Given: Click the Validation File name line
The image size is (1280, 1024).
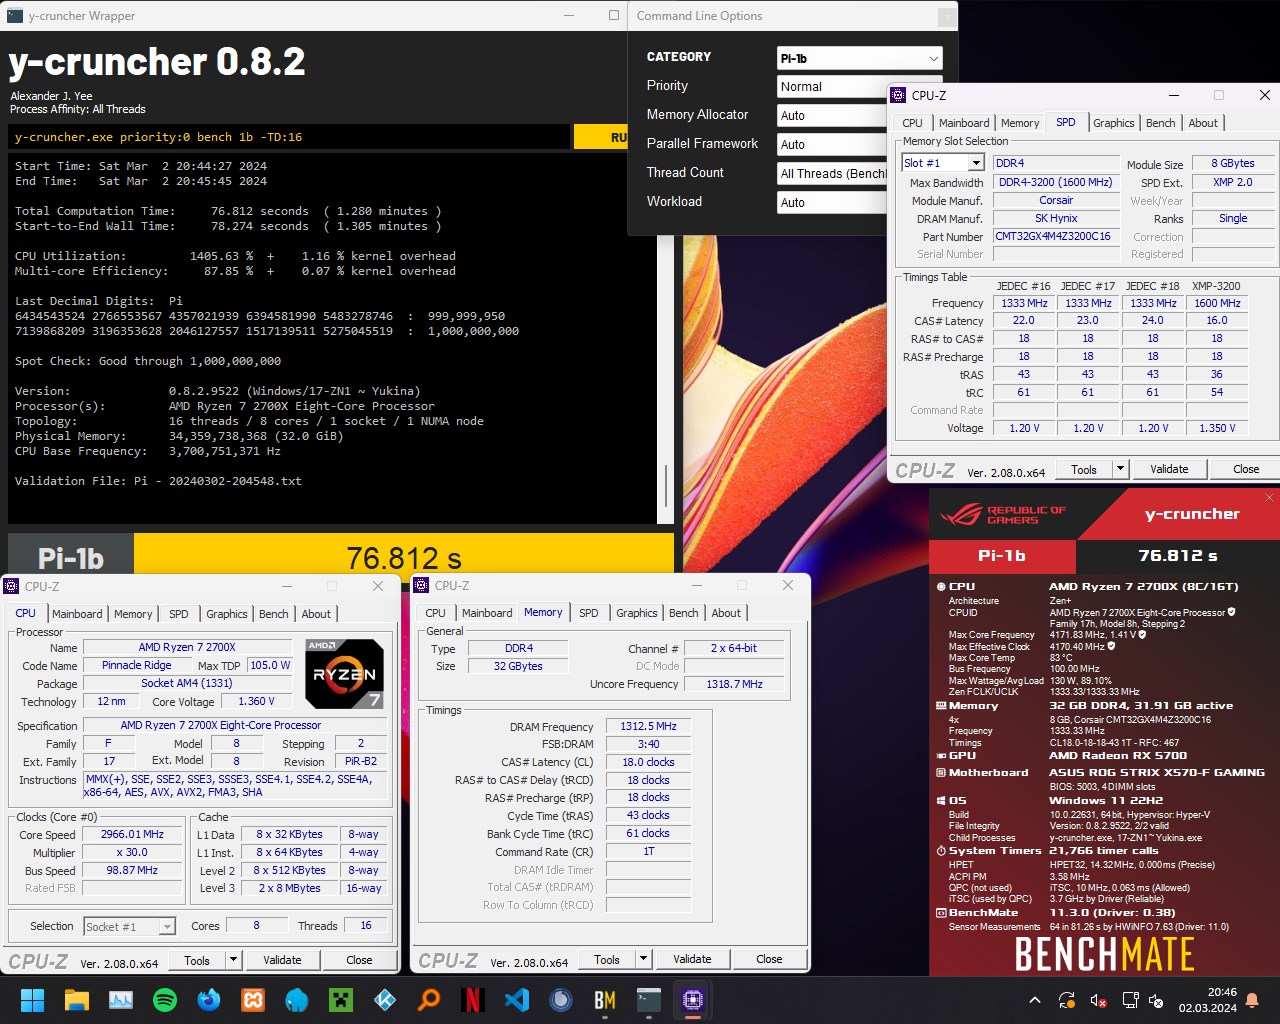Looking at the screenshot, I should (158, 481).
